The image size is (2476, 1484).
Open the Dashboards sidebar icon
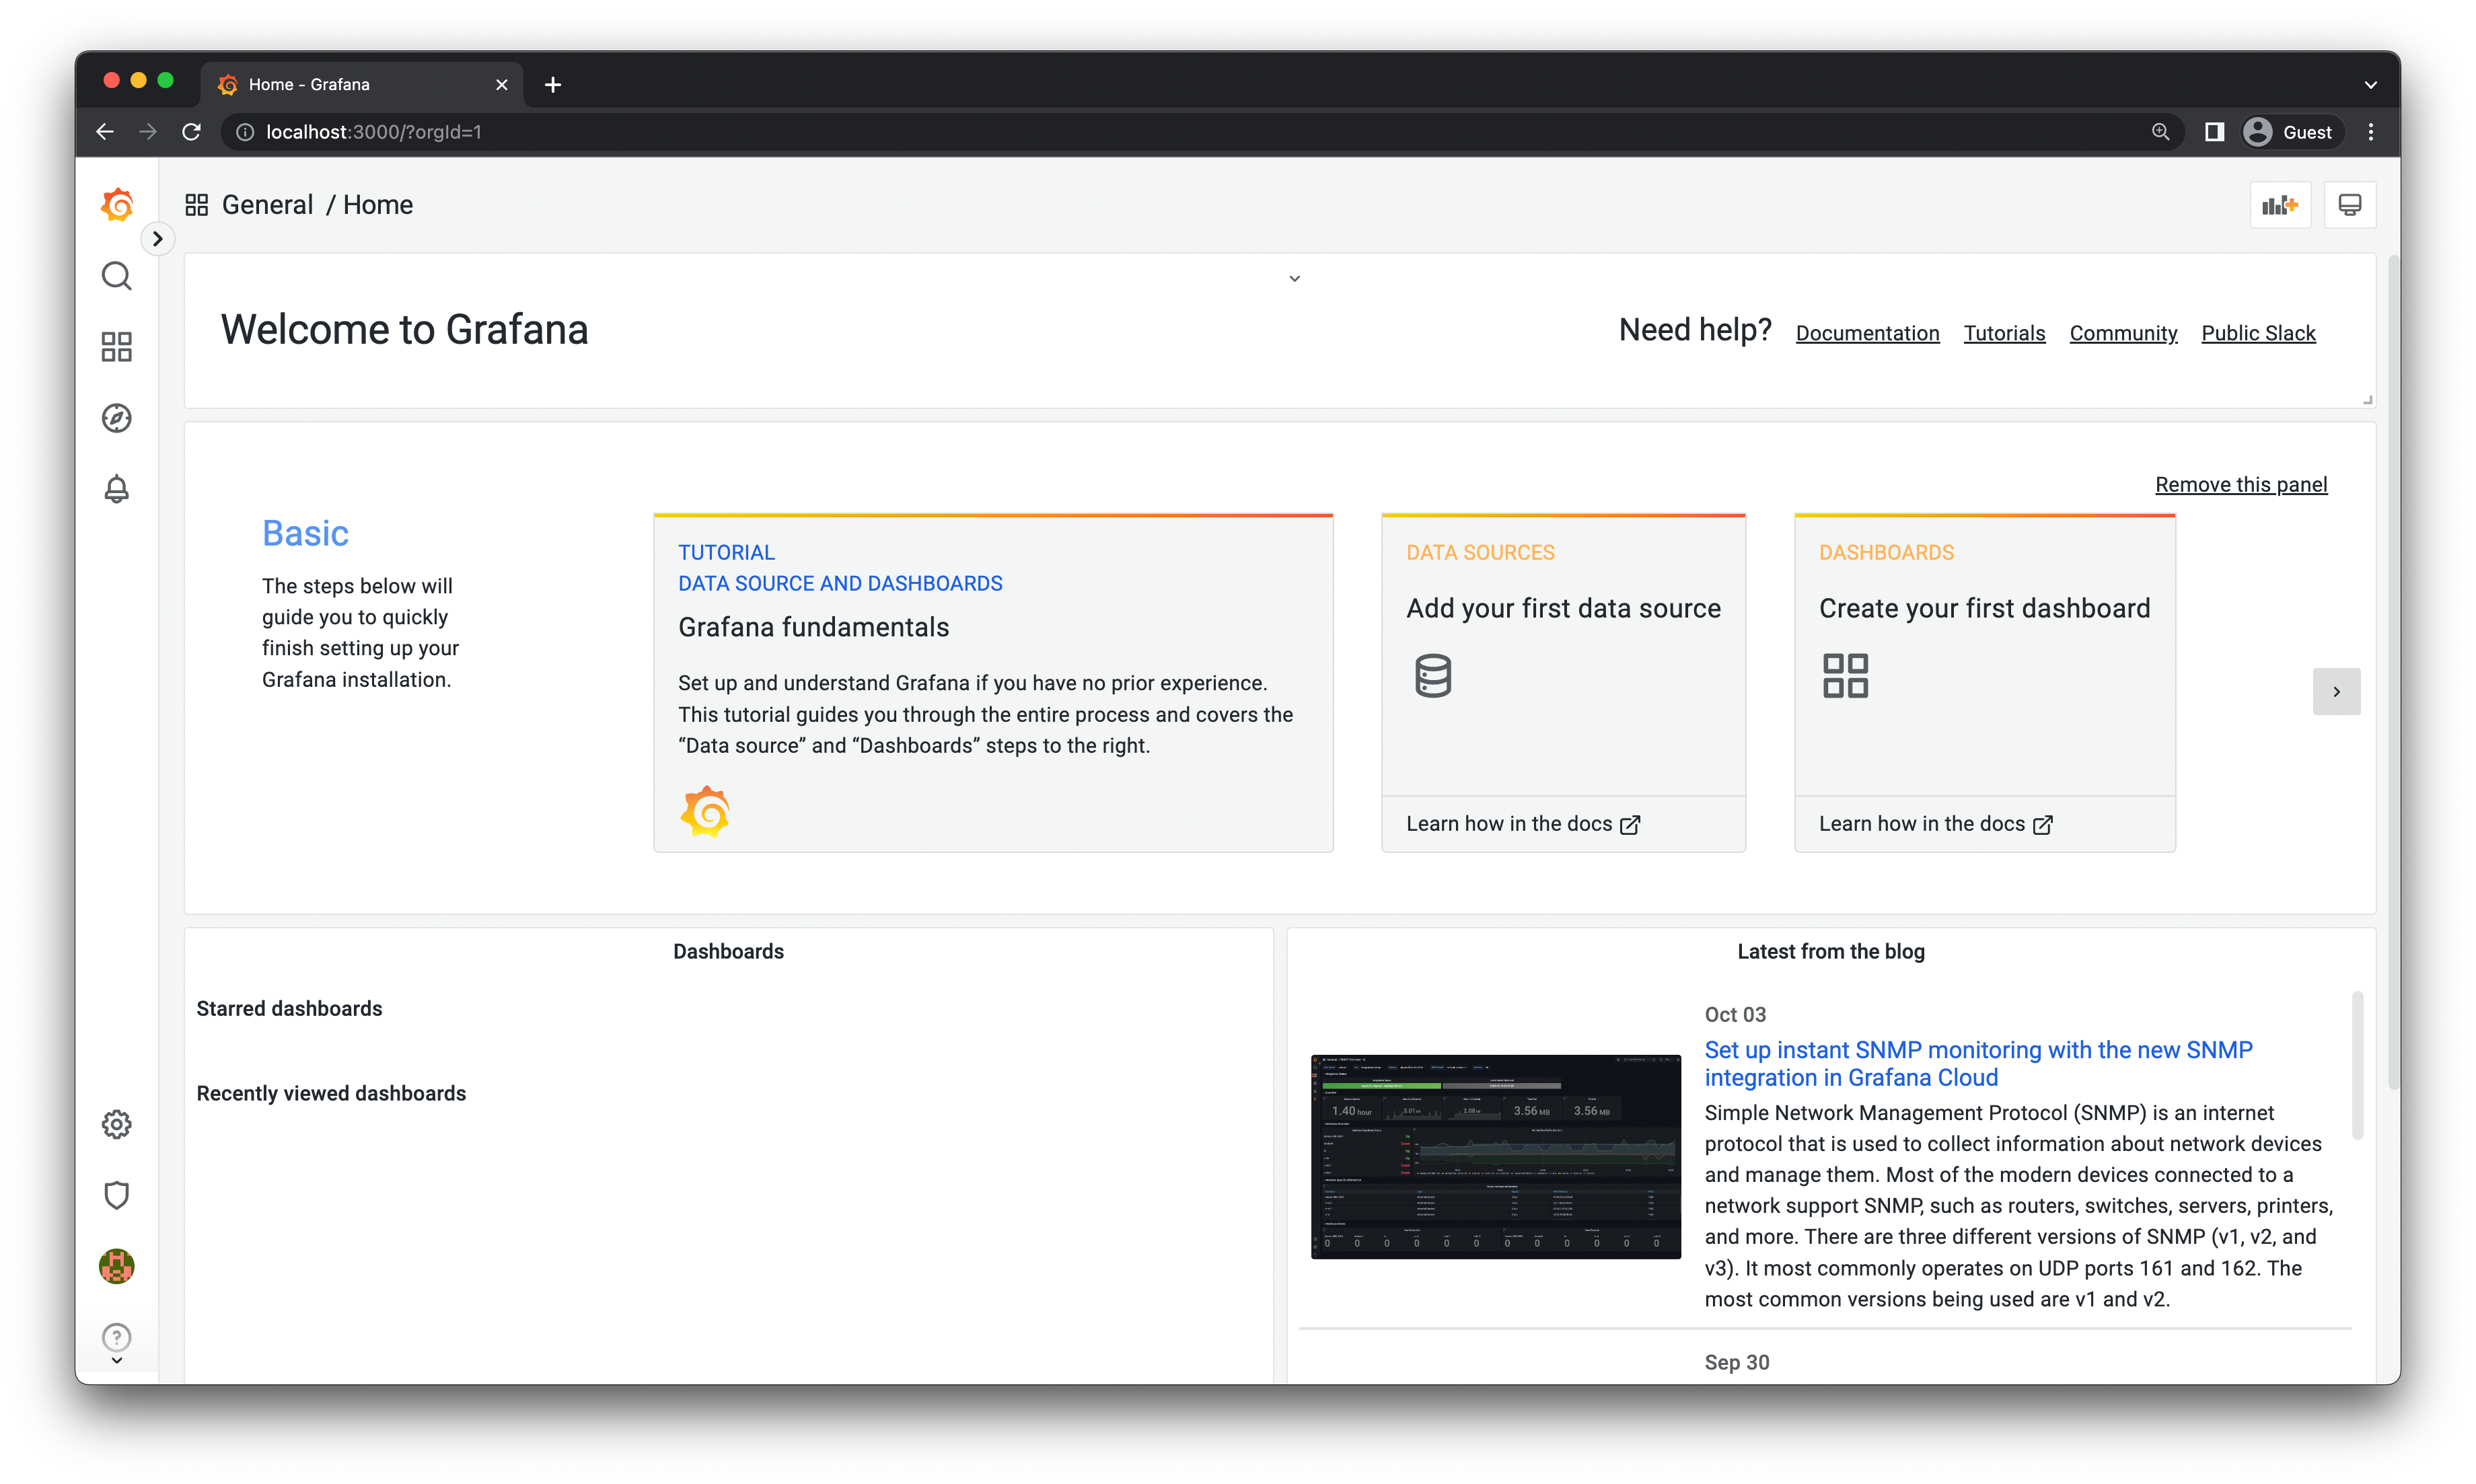117,347
